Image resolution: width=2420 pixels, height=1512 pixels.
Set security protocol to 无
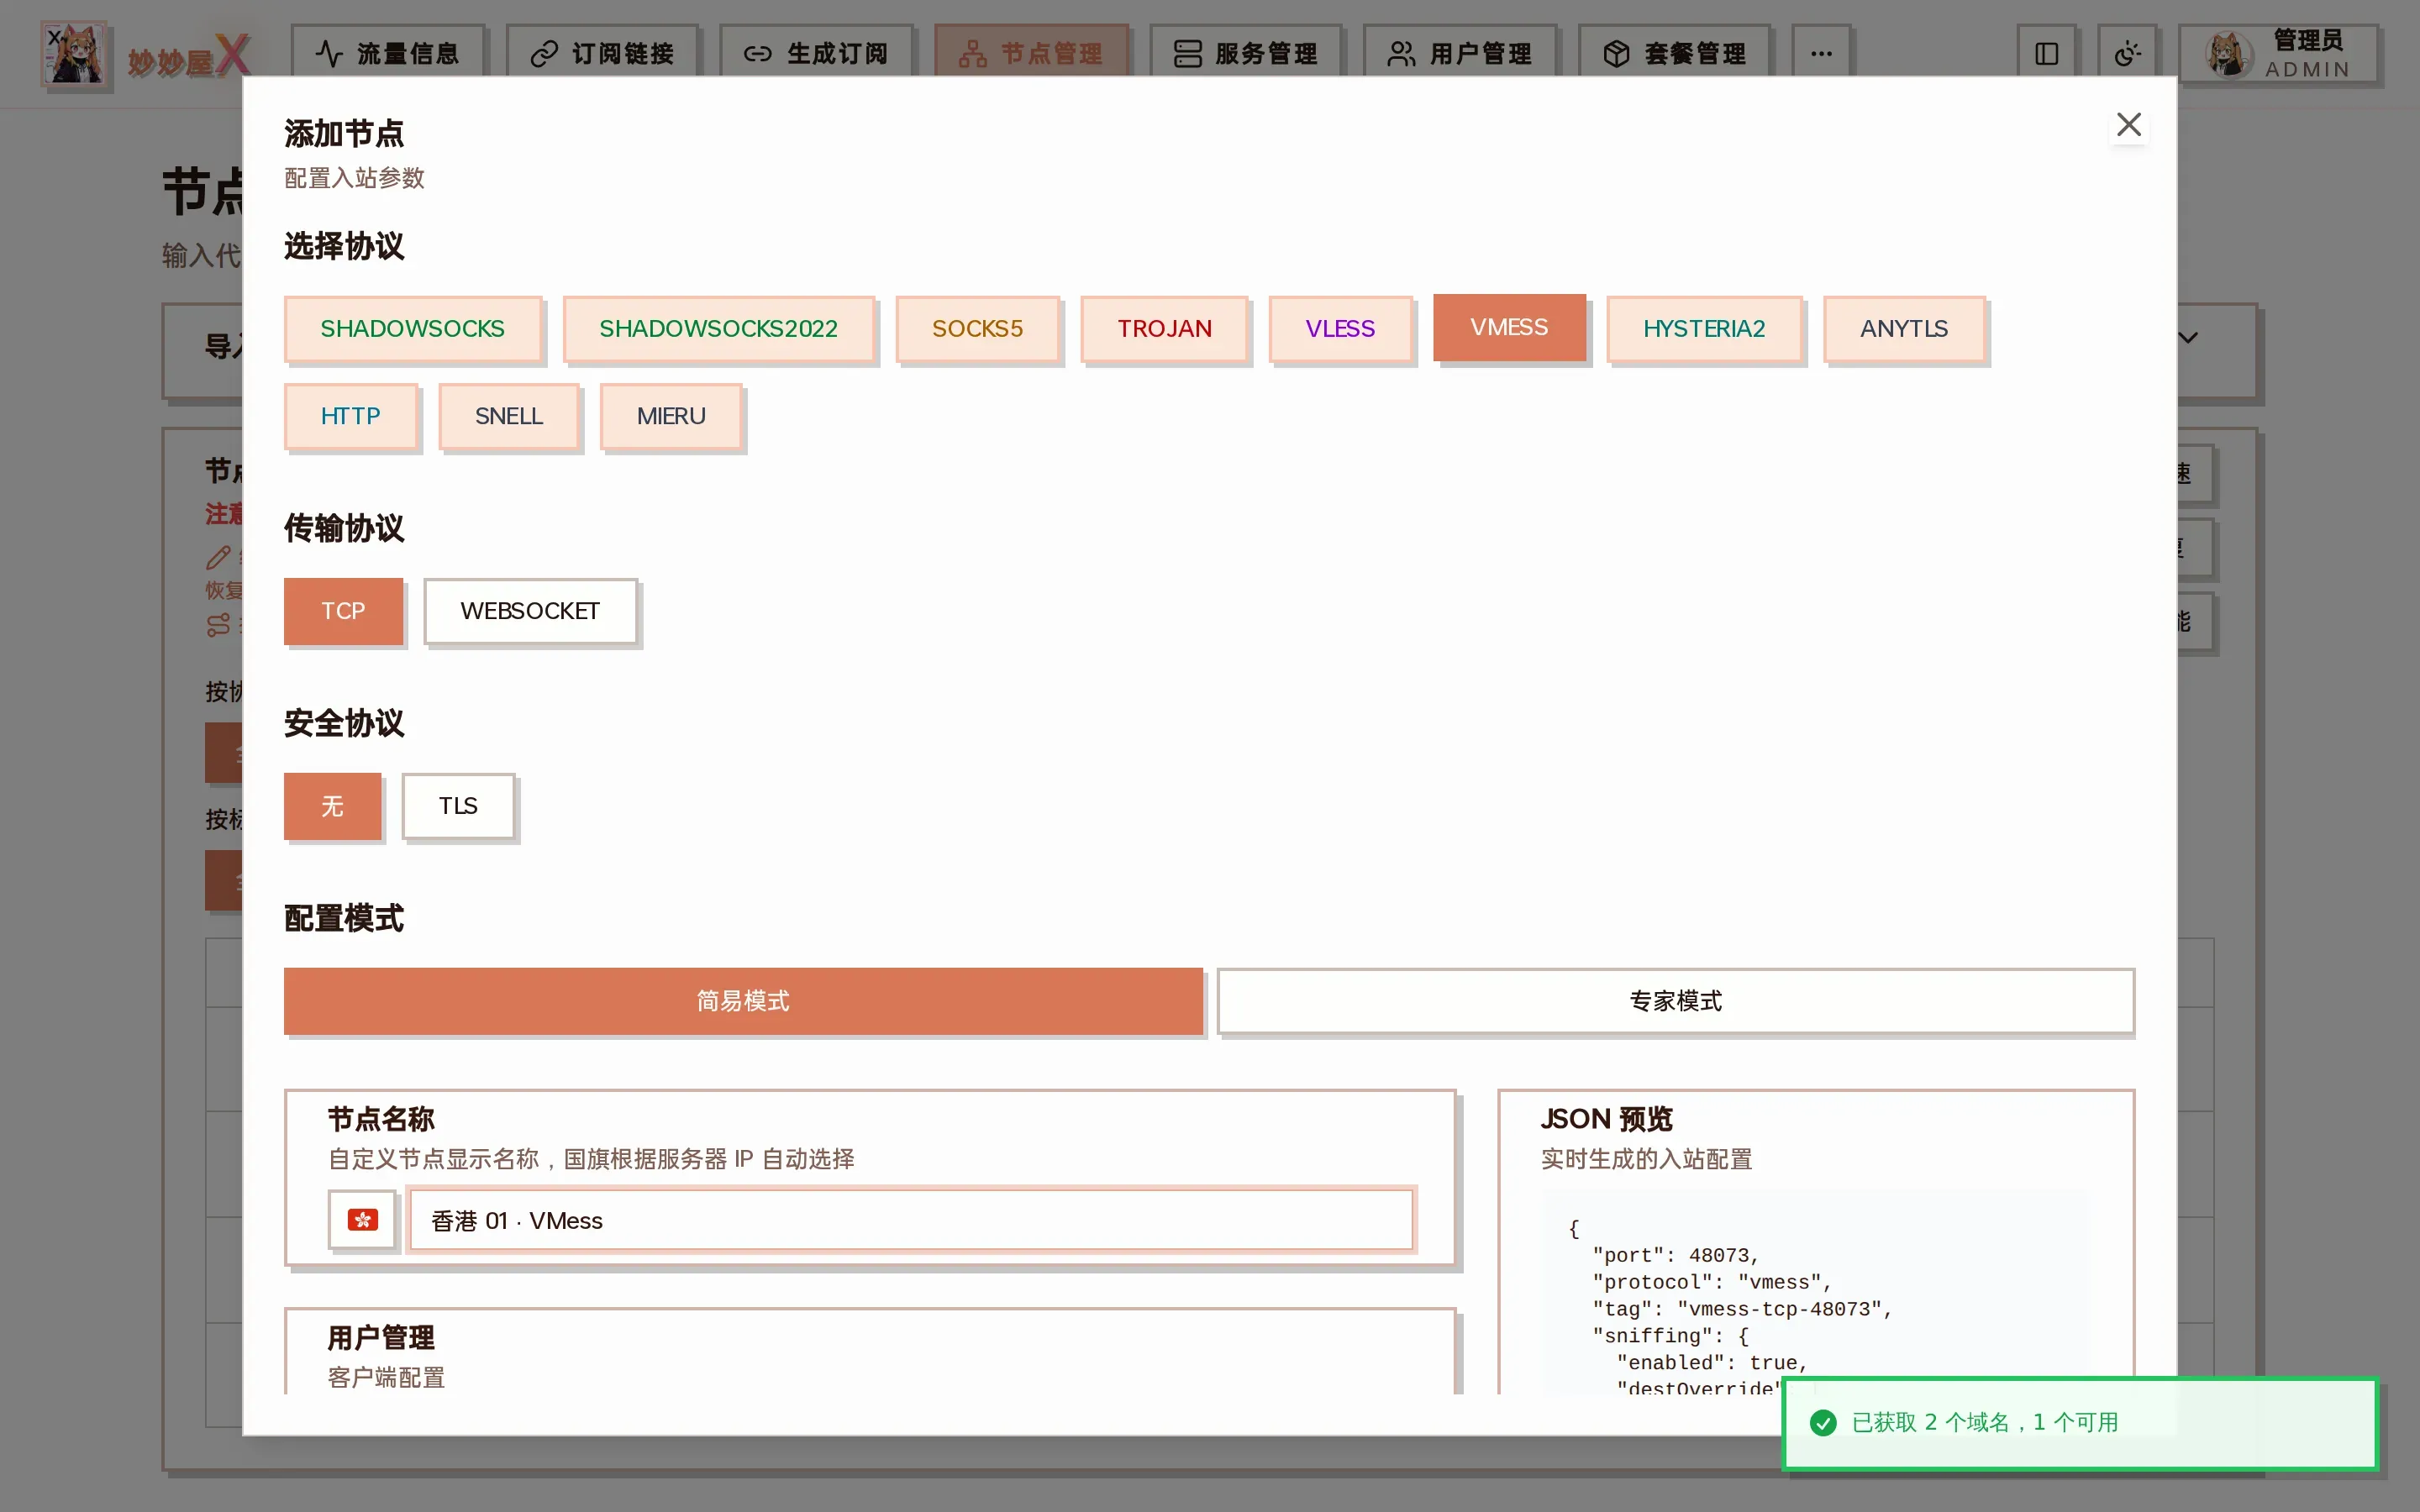point(332,806)
